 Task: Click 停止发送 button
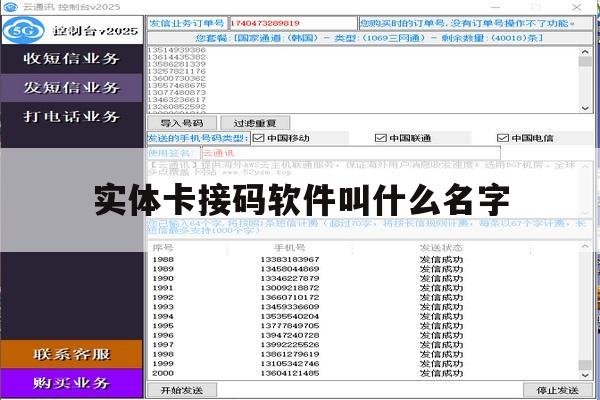coord(558,390)
